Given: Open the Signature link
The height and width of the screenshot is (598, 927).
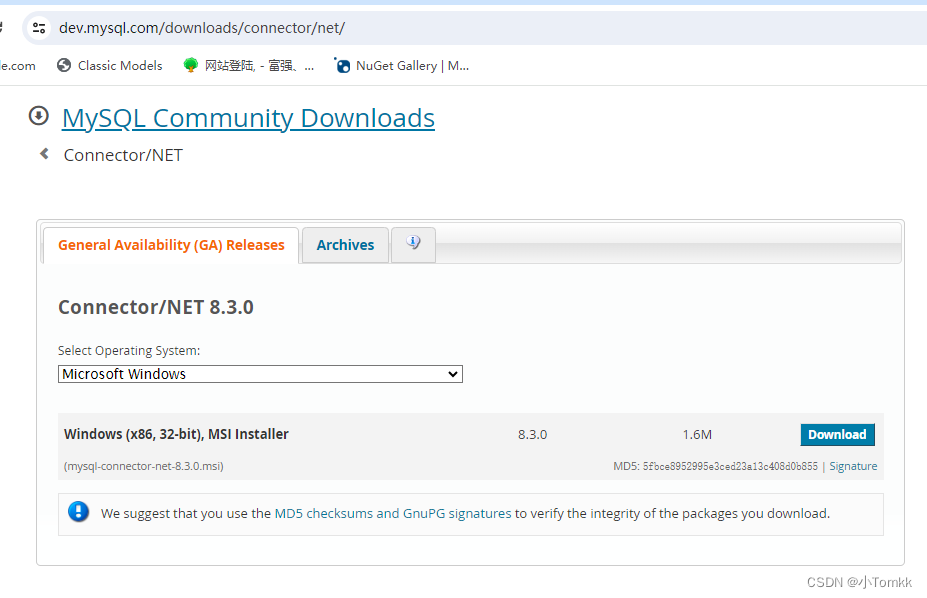Looking at the screenshot, I should (x=853, y=466).
